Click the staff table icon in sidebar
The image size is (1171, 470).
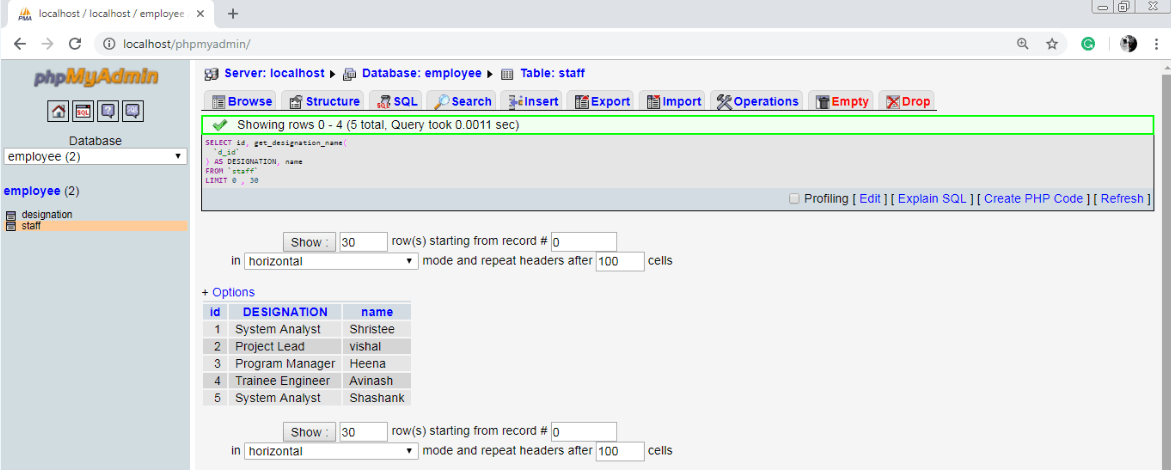click(x=10, y=226)
